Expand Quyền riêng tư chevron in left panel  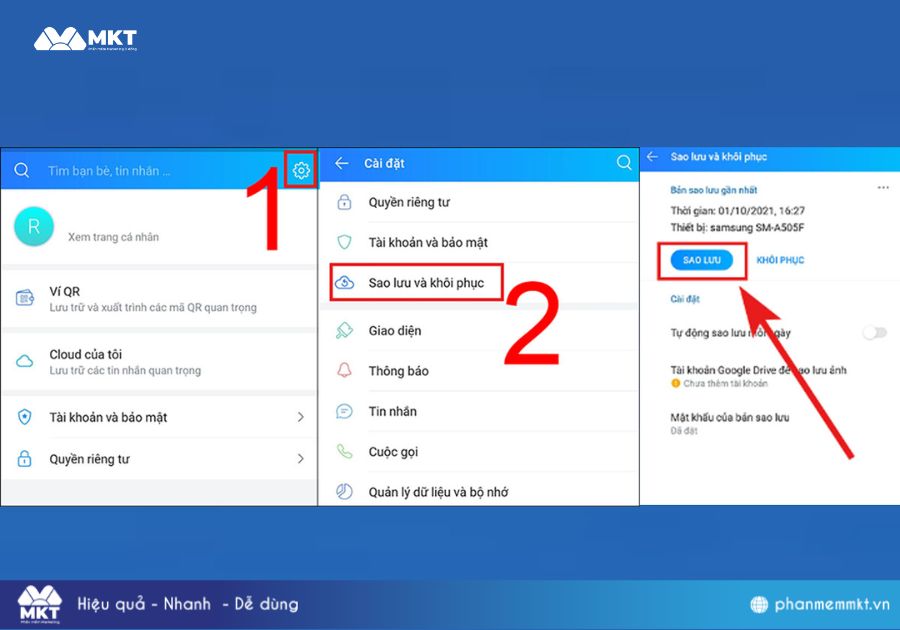click(300, 459)
